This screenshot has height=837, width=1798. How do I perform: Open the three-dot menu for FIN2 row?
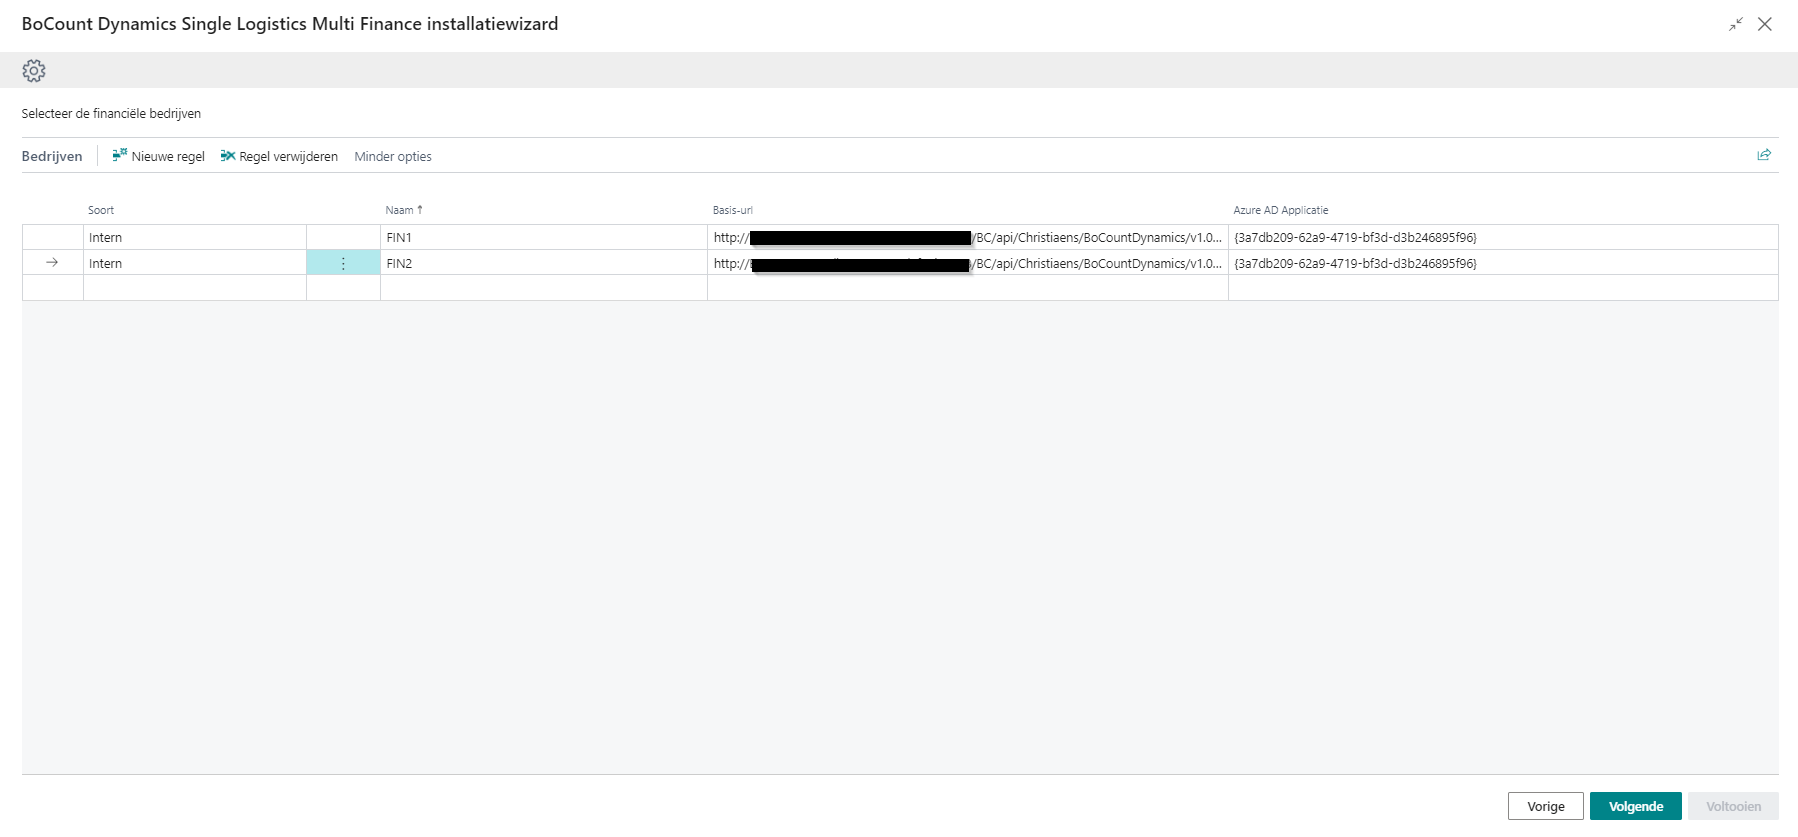(343, 264)
